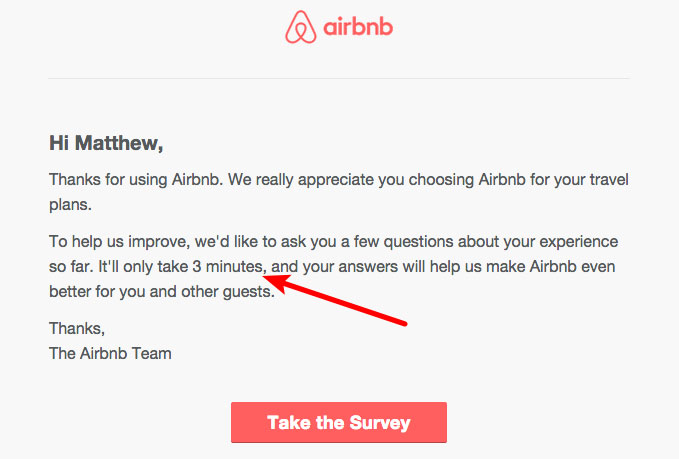Click "The Airbnb Team" signature

click(x=110, y=353)
